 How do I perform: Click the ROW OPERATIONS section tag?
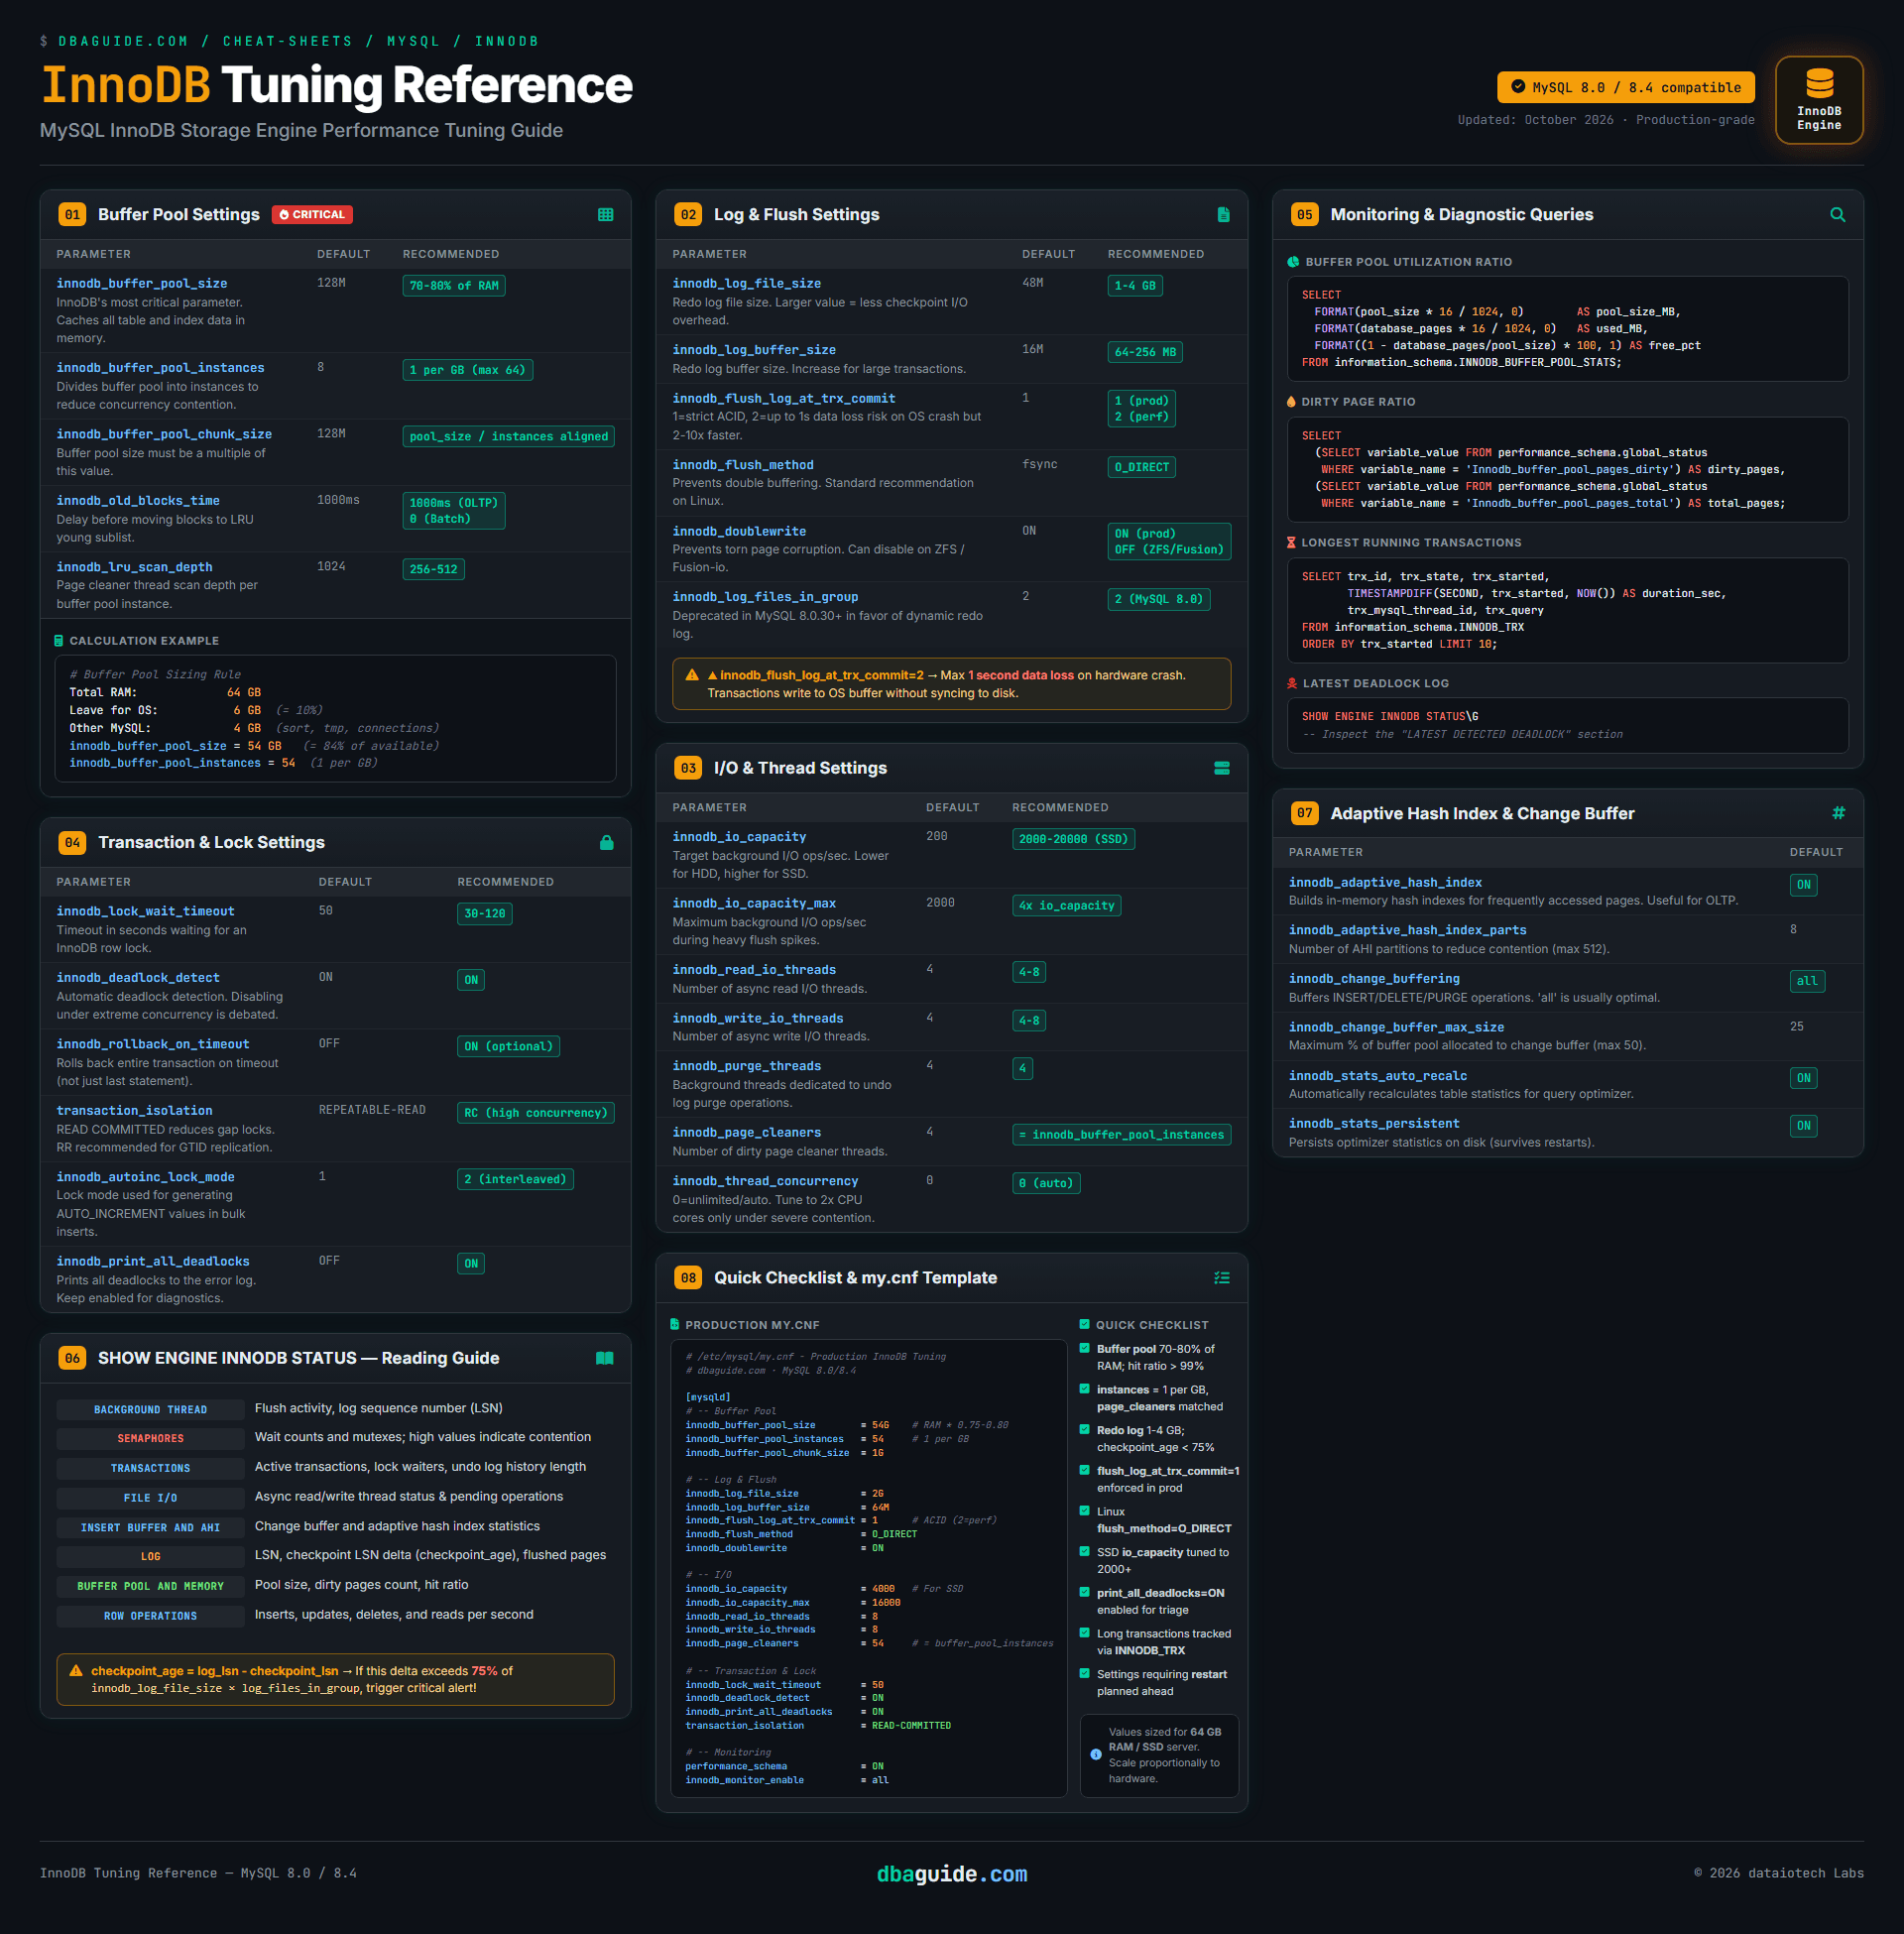[x=150, y=1616]
